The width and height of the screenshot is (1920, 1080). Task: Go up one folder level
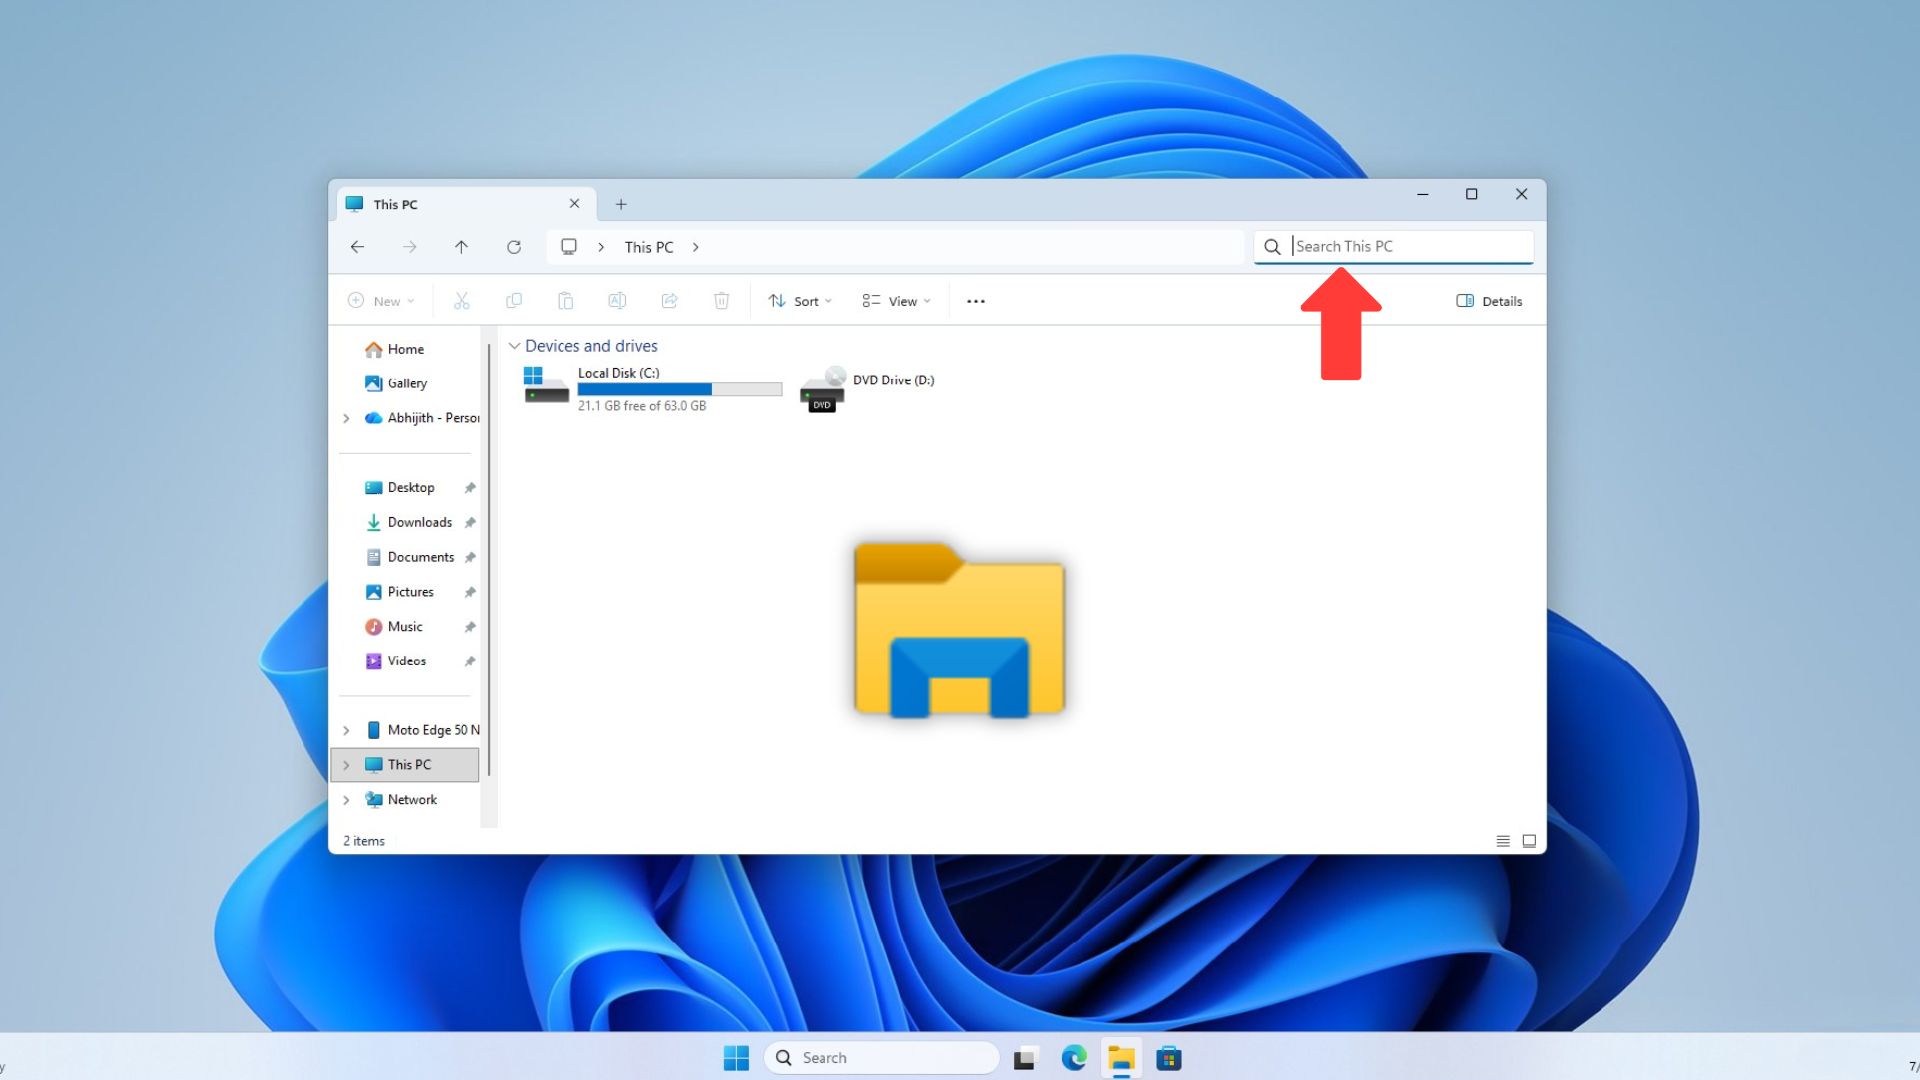tap(461, 247)
